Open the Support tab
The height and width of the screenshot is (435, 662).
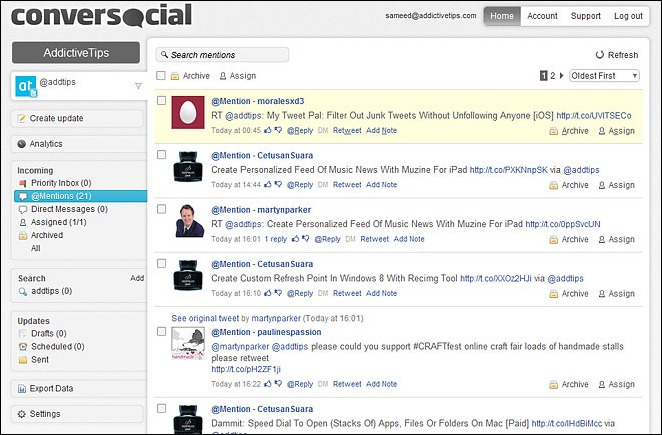[x=586, y=16]
